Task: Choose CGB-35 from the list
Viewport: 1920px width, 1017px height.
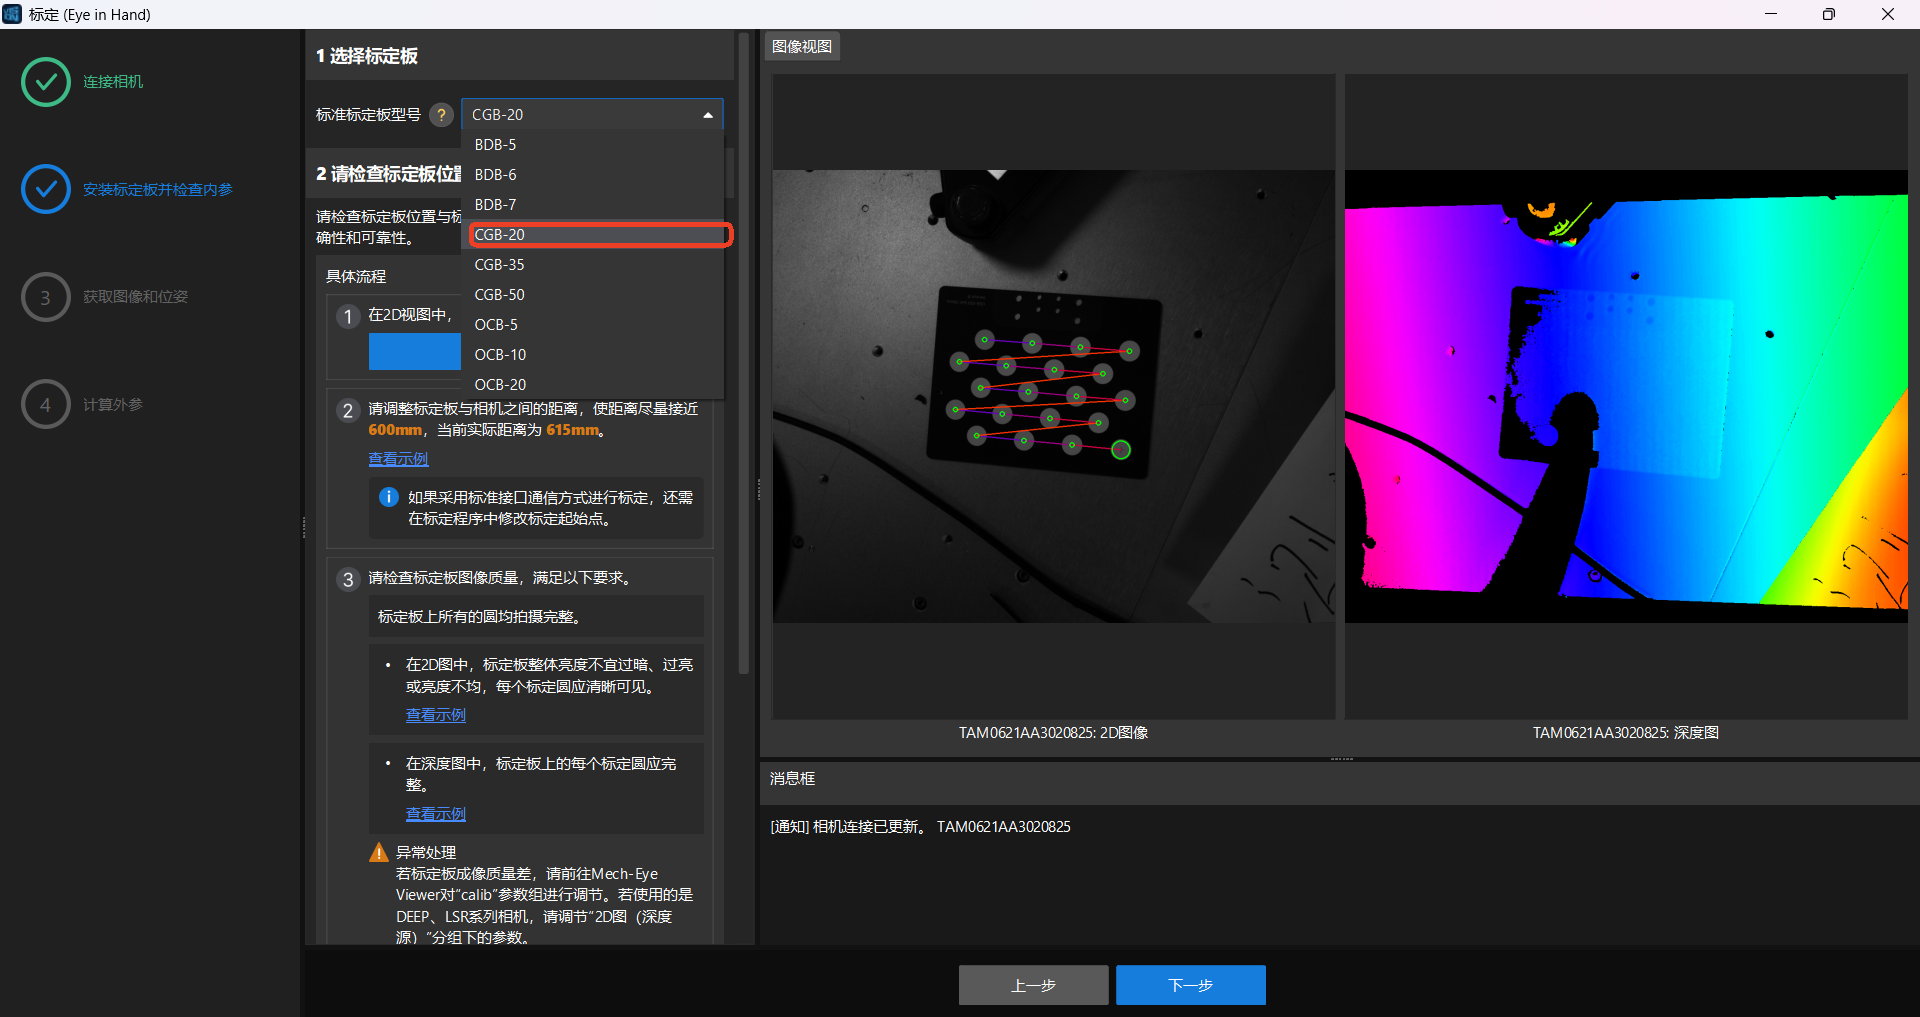Action: 499,265
